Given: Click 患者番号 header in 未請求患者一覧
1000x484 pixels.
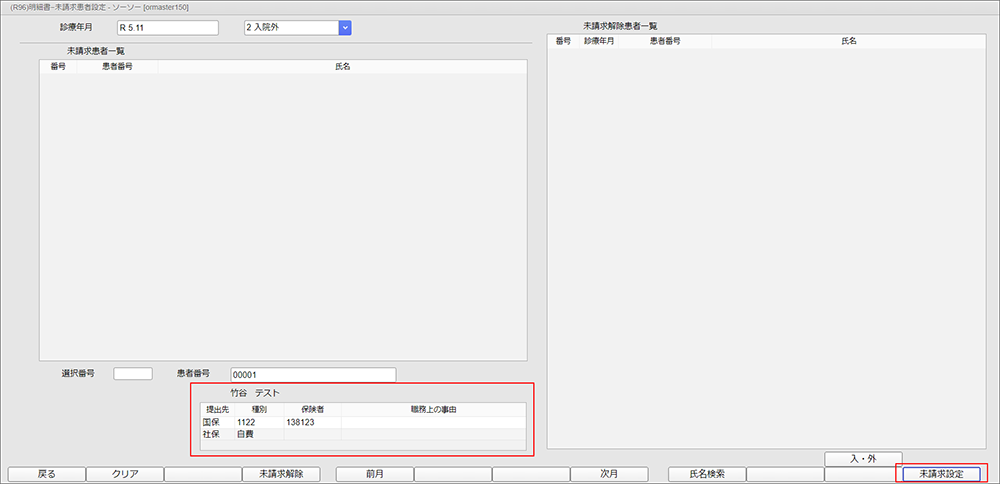Looking at the screenshot, I should (117, 67).
